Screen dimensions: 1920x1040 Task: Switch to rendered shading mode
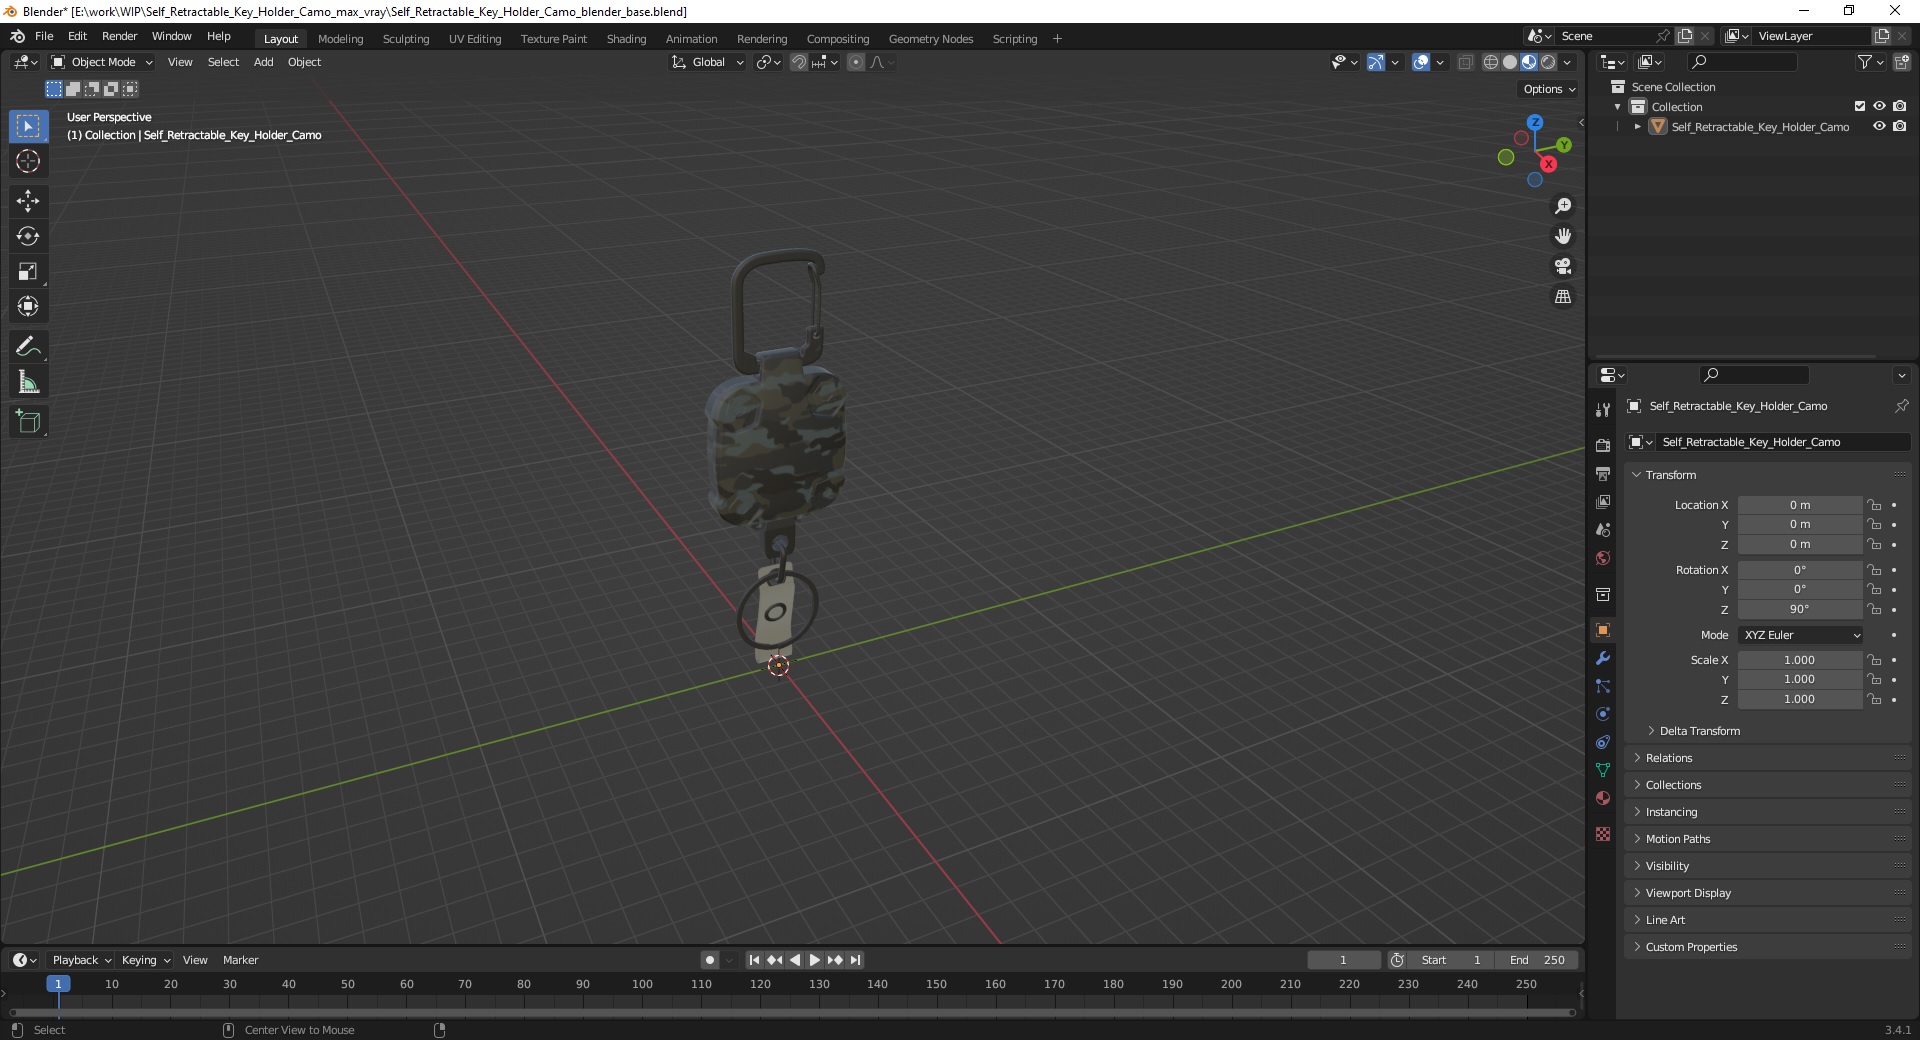(1548, 62)
